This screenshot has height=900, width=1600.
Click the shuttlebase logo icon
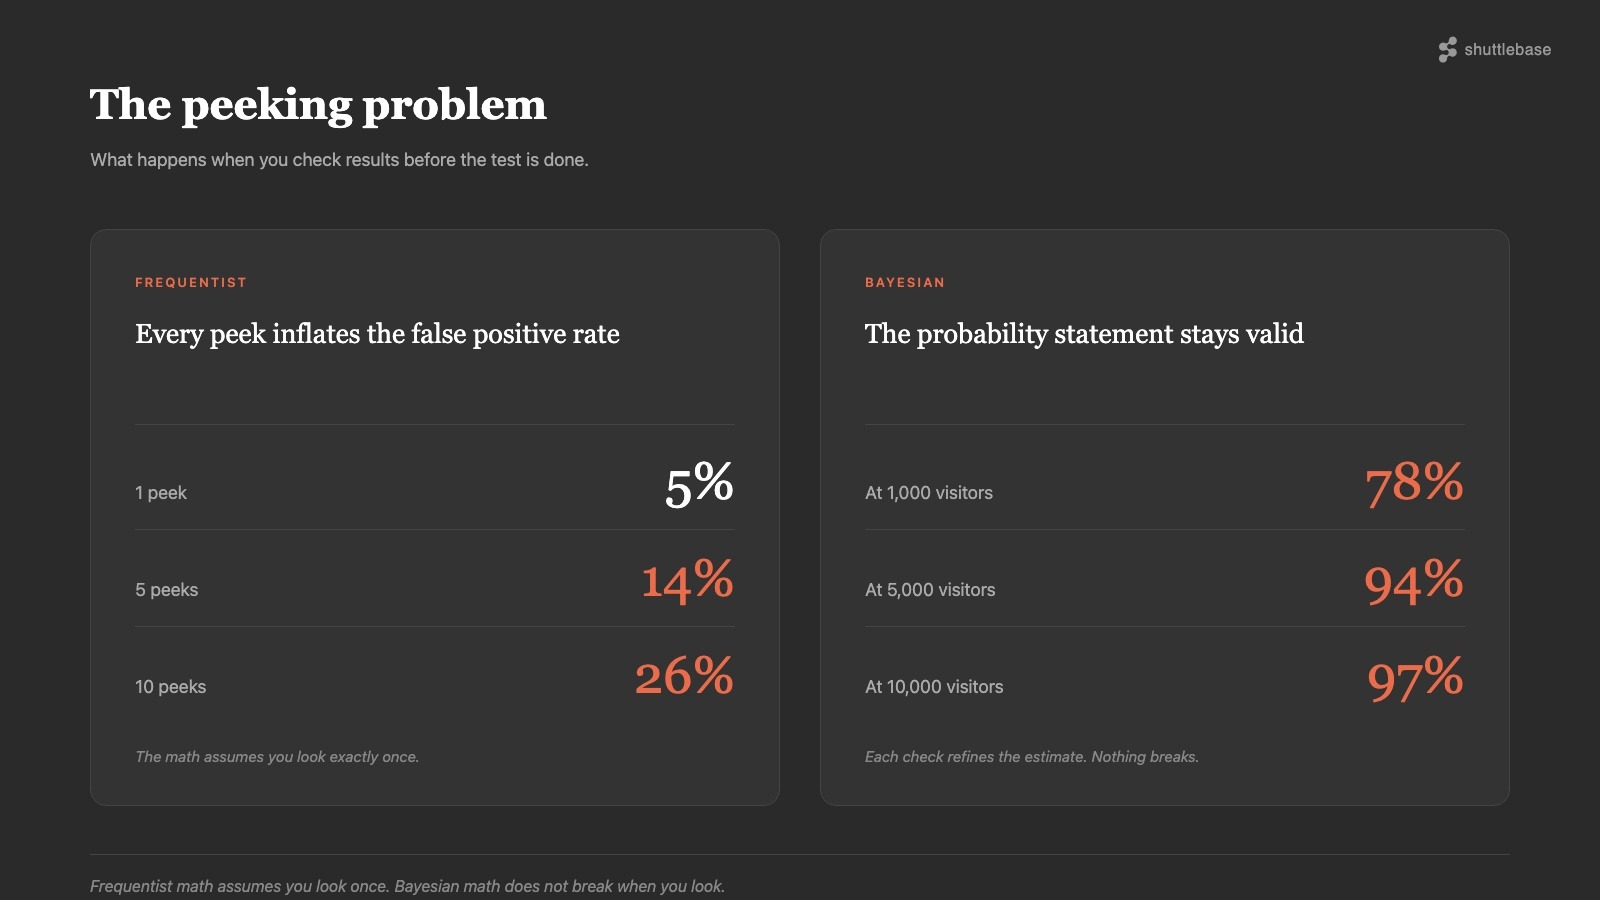(x=1447, y=50)
